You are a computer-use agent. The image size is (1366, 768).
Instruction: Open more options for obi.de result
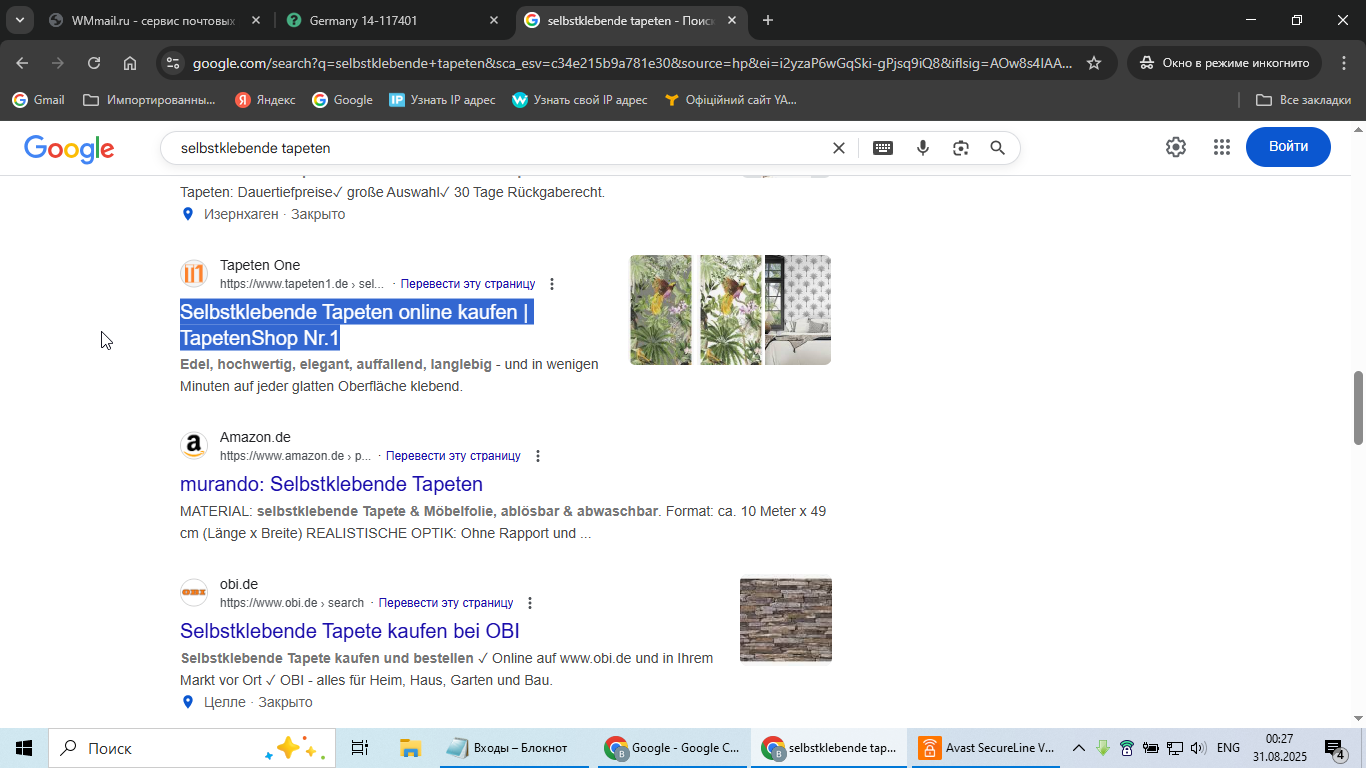(x=530, y=603)
